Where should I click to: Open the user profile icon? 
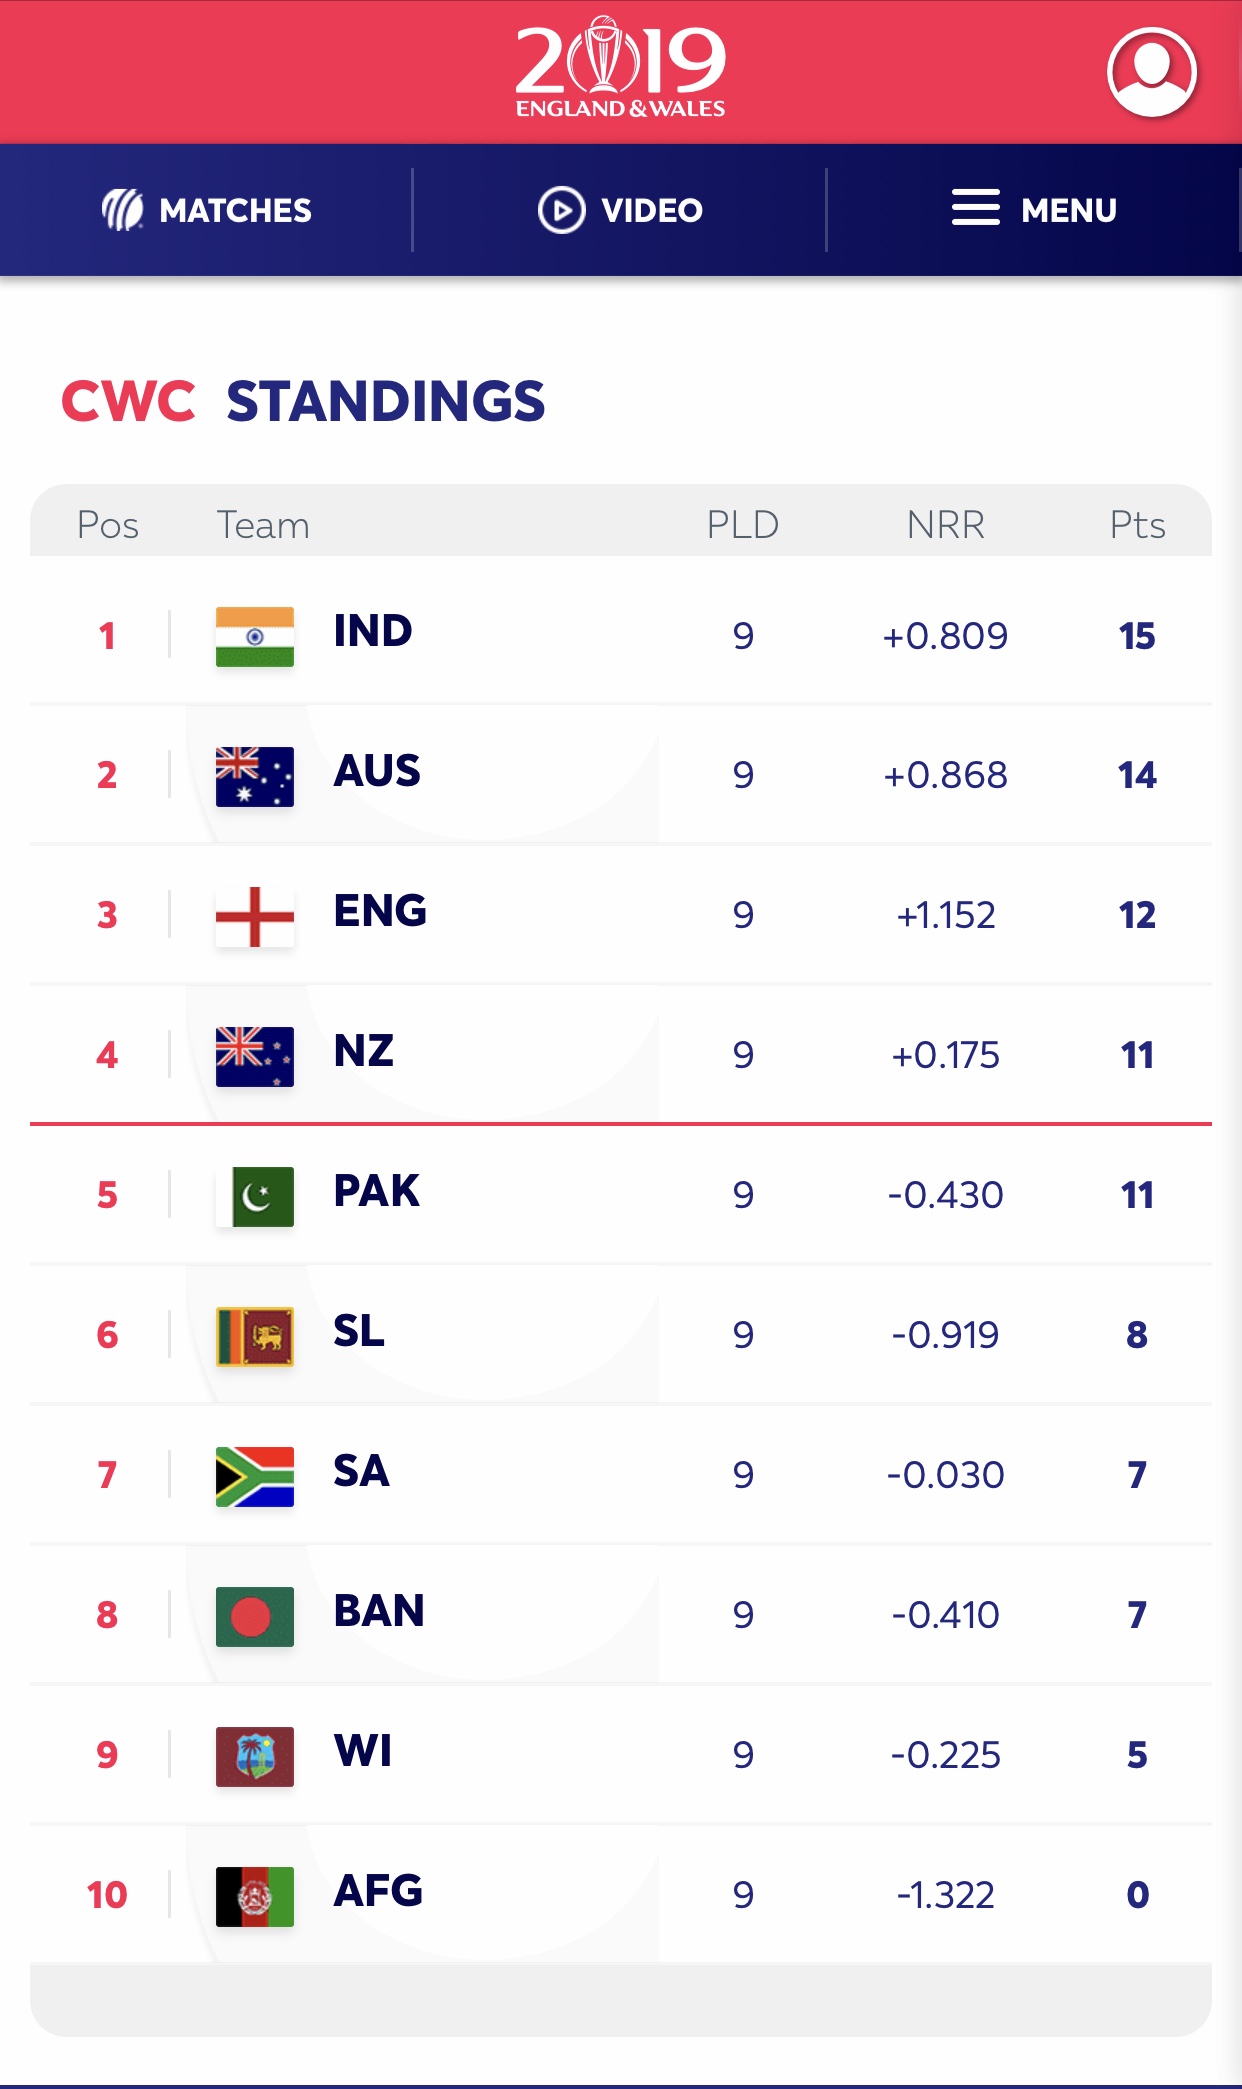click(x=1152, y=72)
